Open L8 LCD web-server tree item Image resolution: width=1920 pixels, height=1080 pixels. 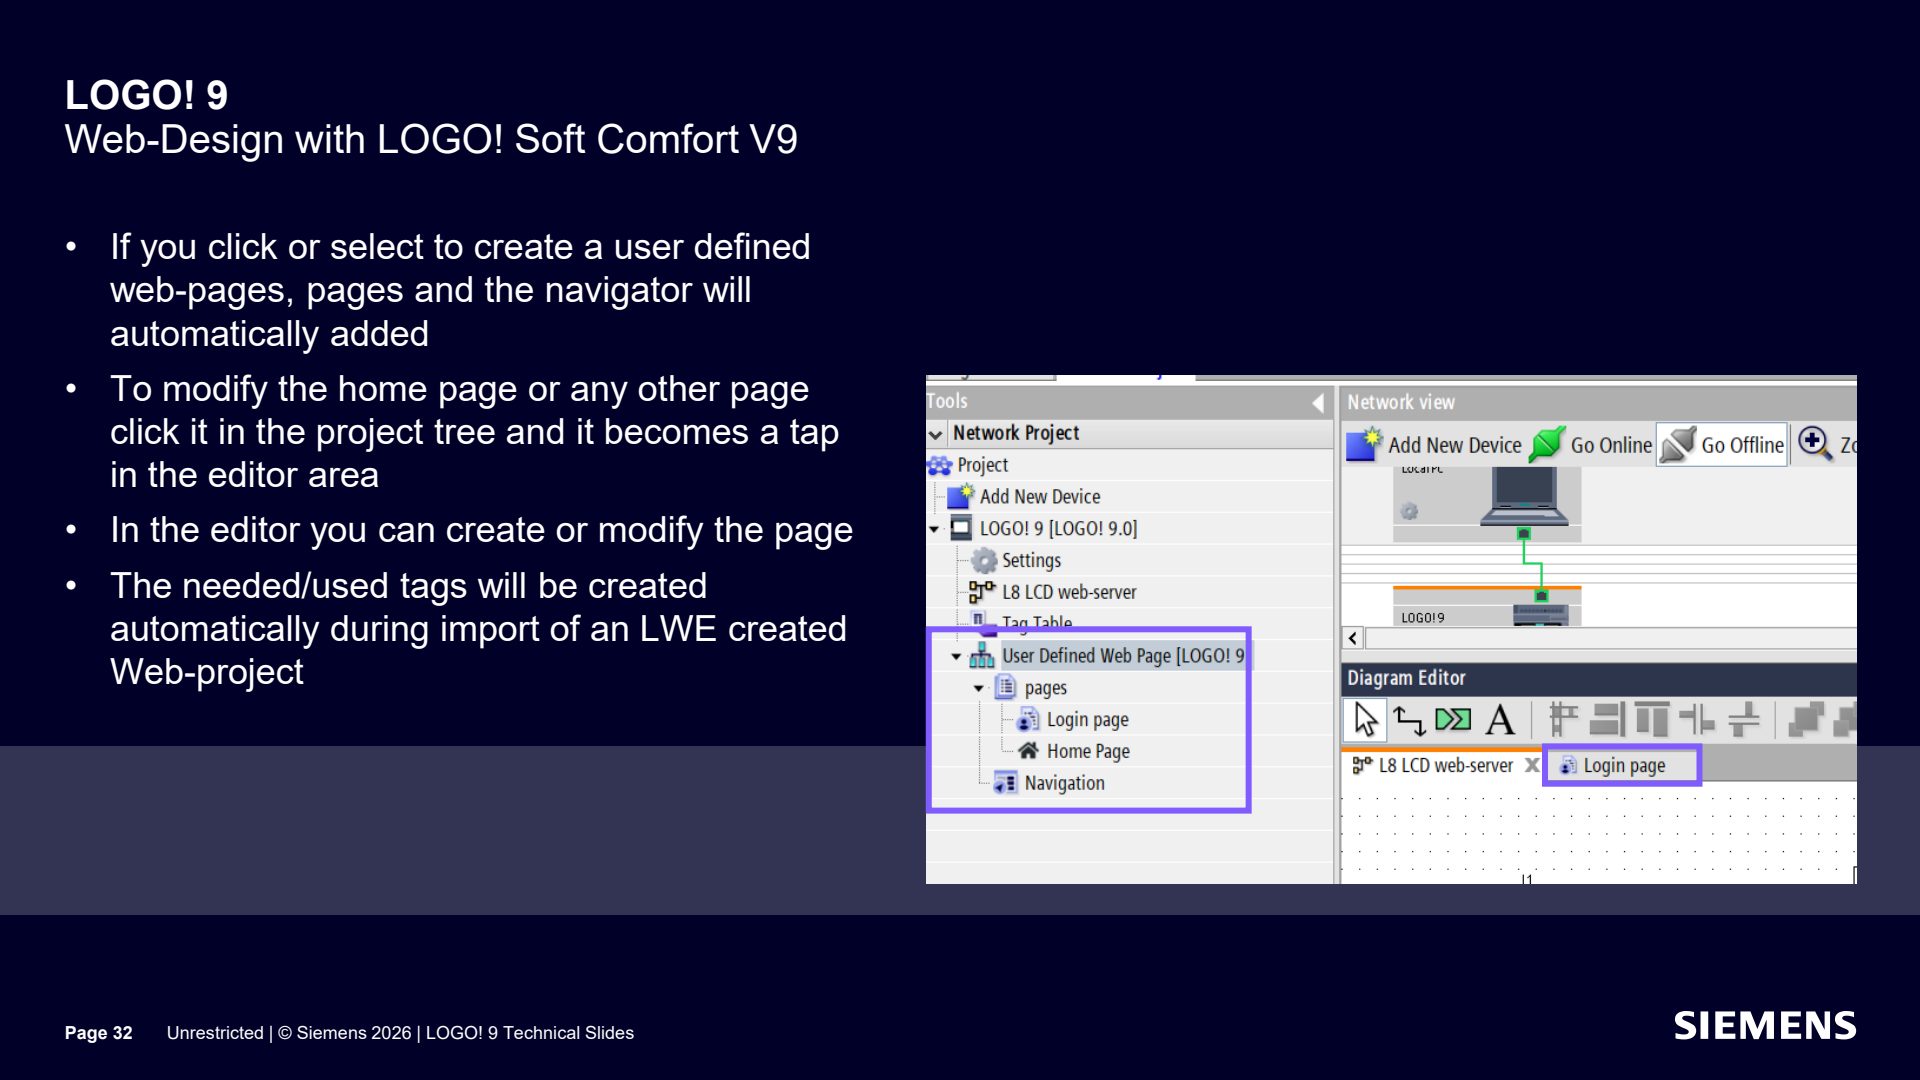click(1053, 593)
